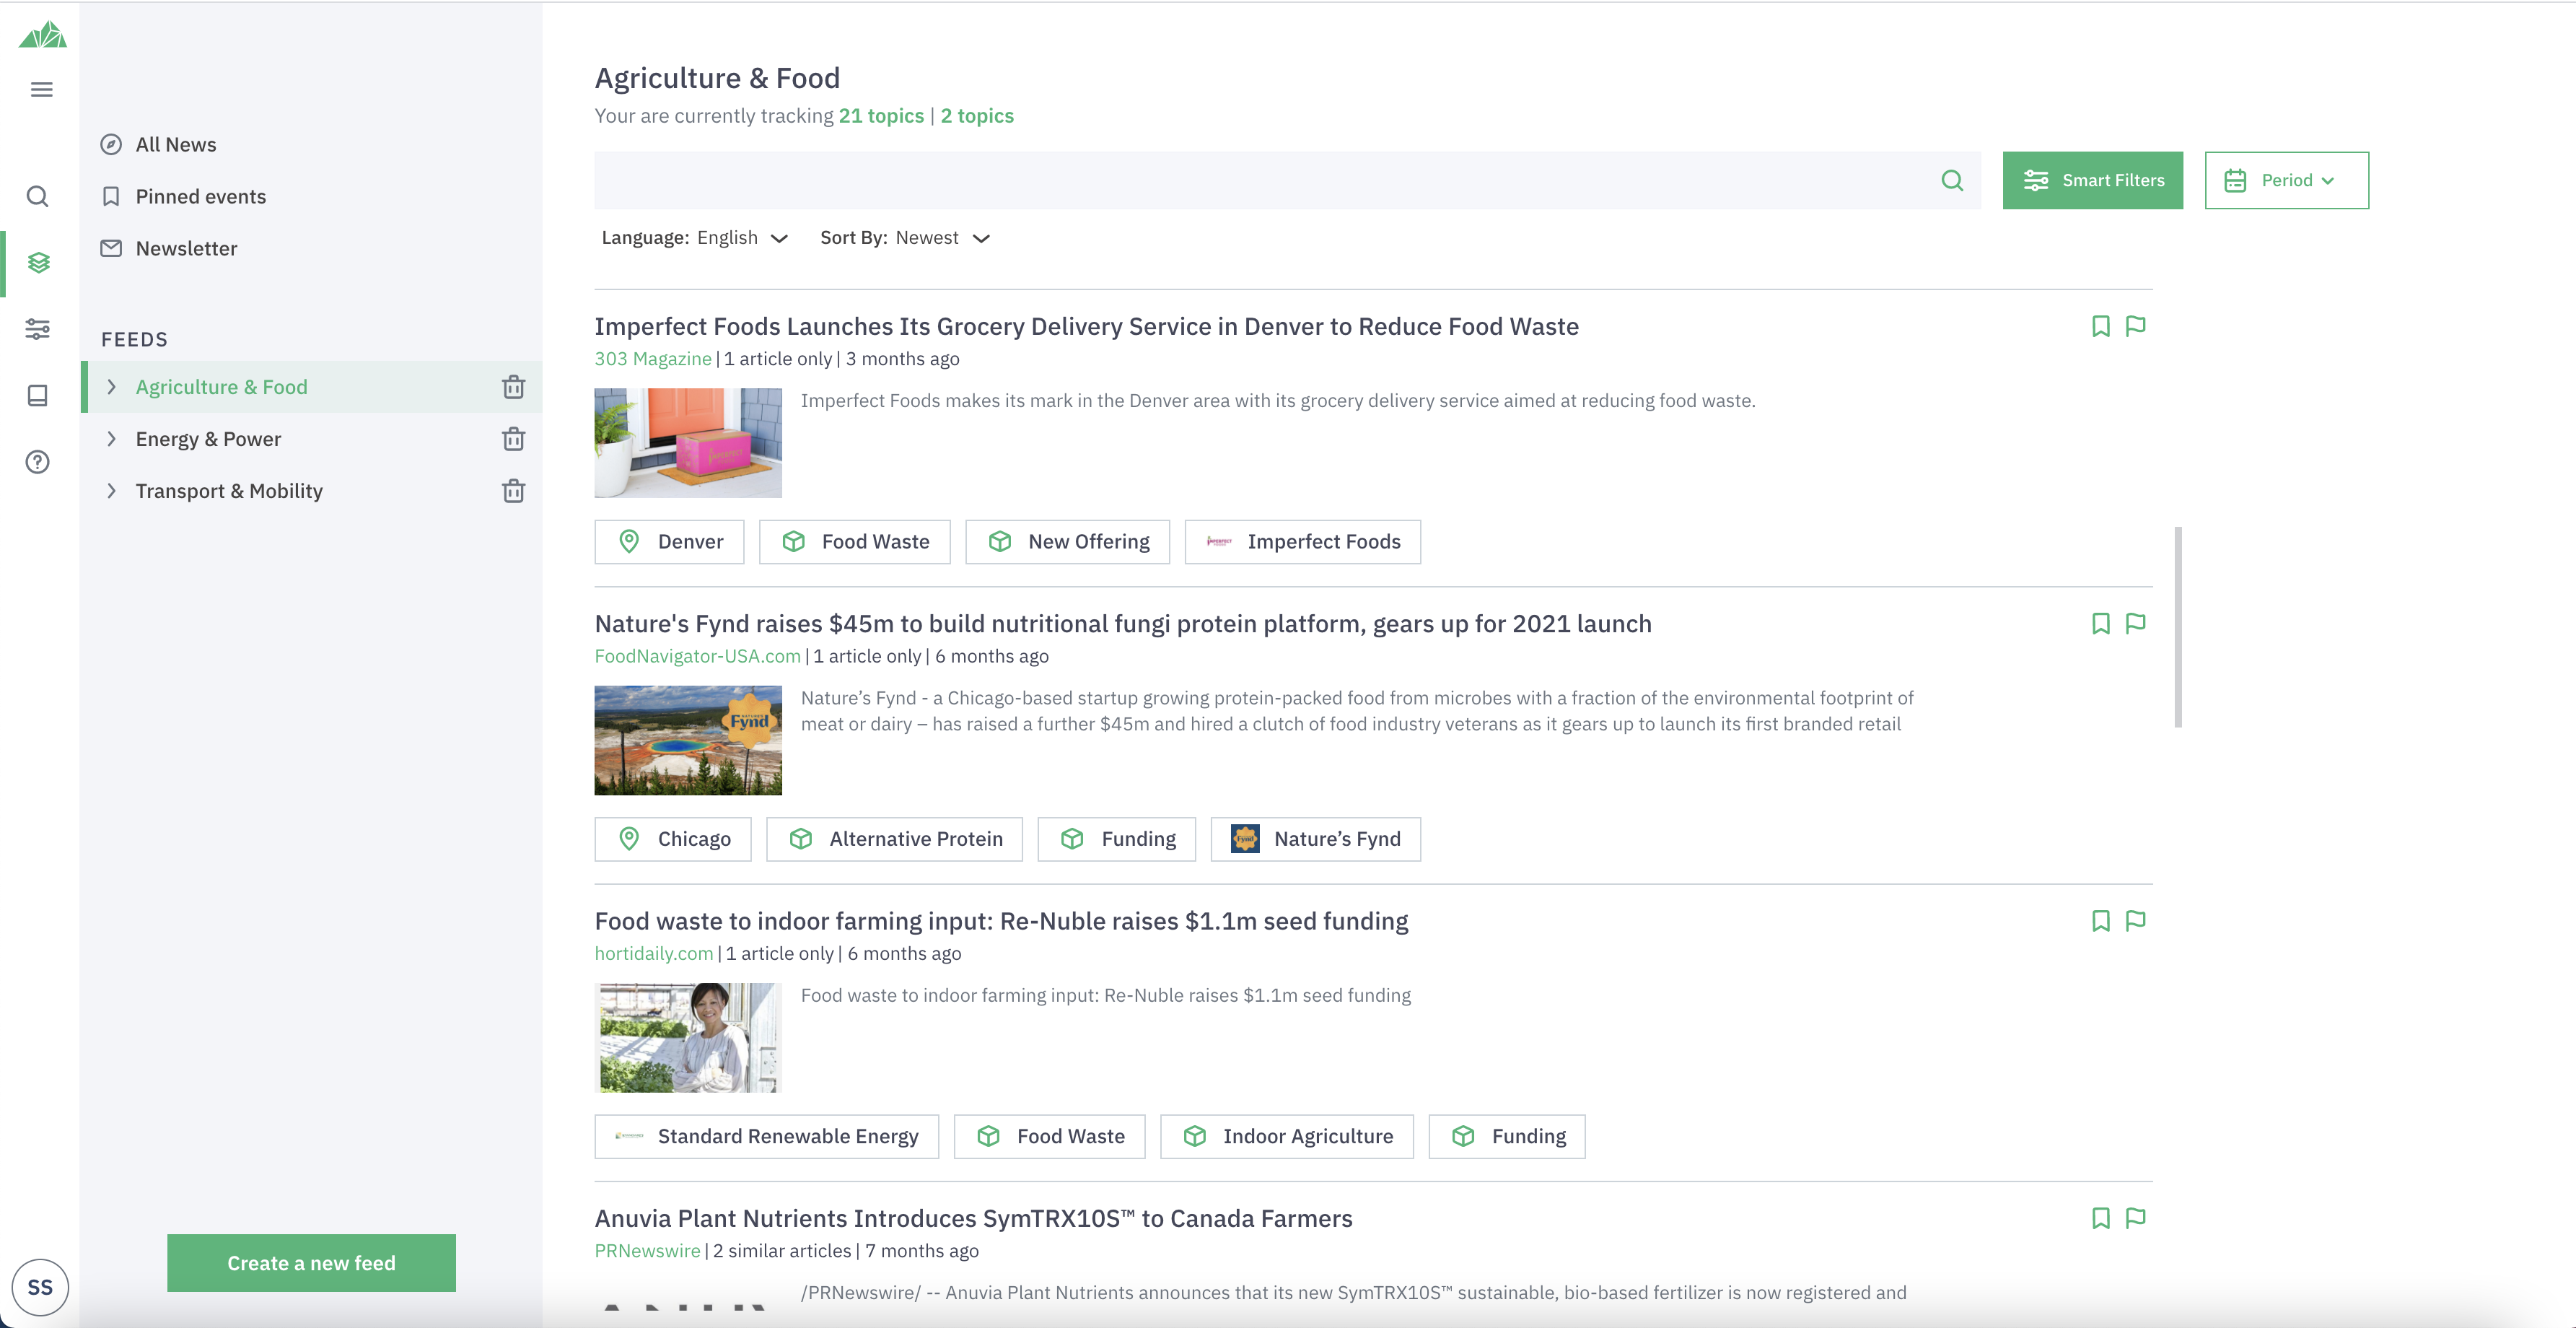Click the search icon in left sidebar

pyautogui.click(x=38, y=196)
